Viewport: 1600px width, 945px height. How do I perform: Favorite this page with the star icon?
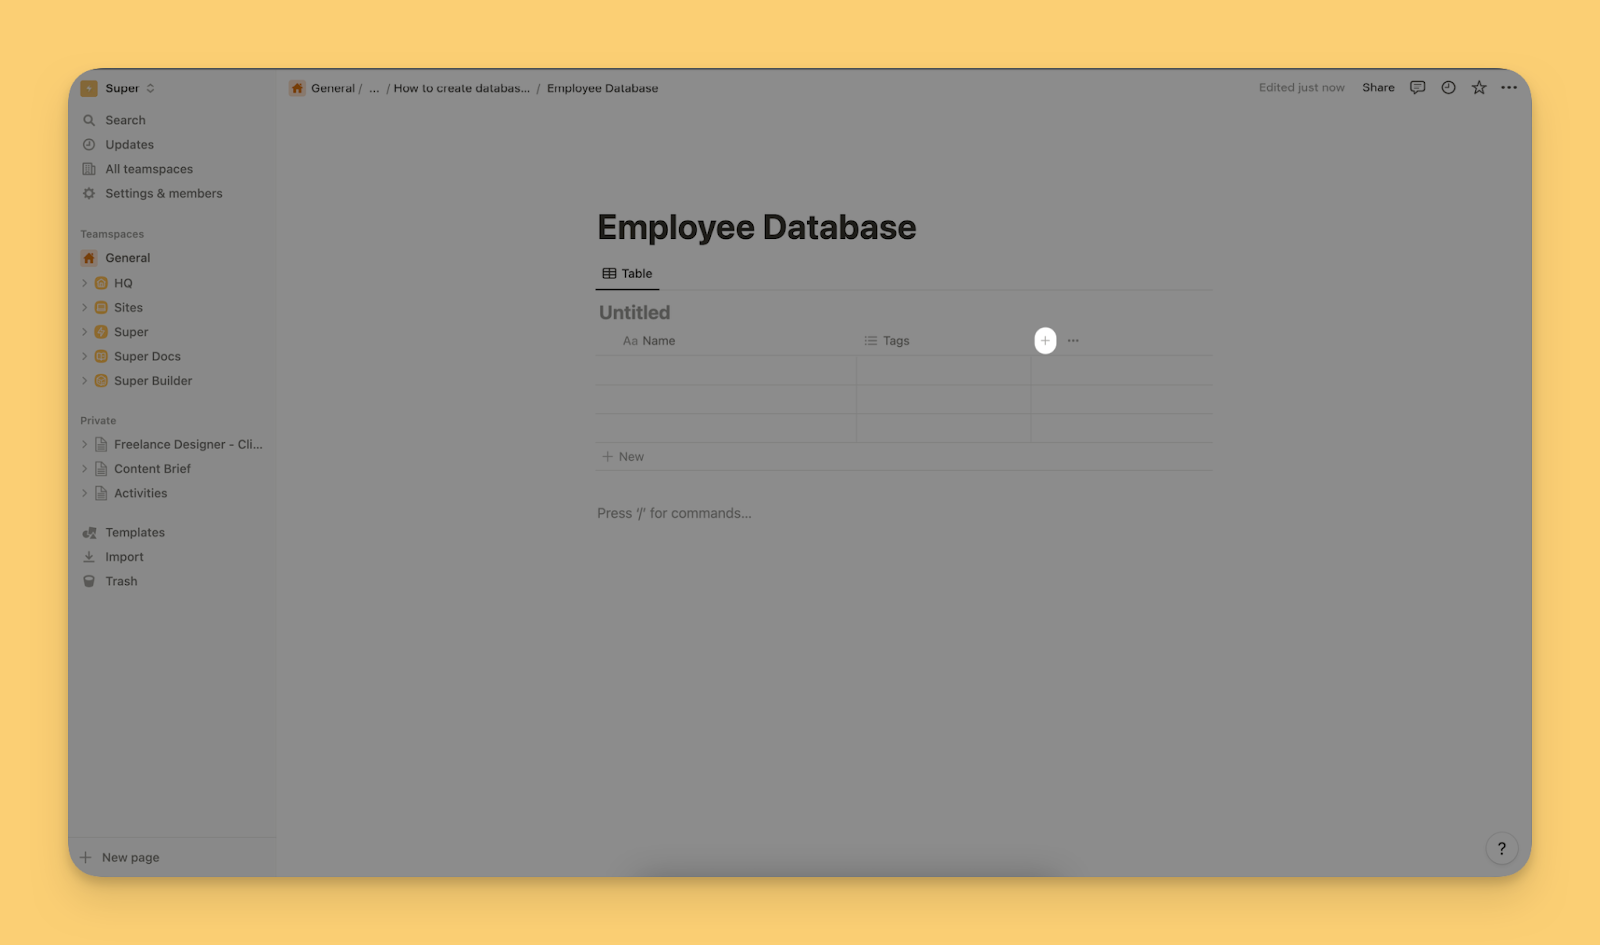click(x=1479, y=88)
